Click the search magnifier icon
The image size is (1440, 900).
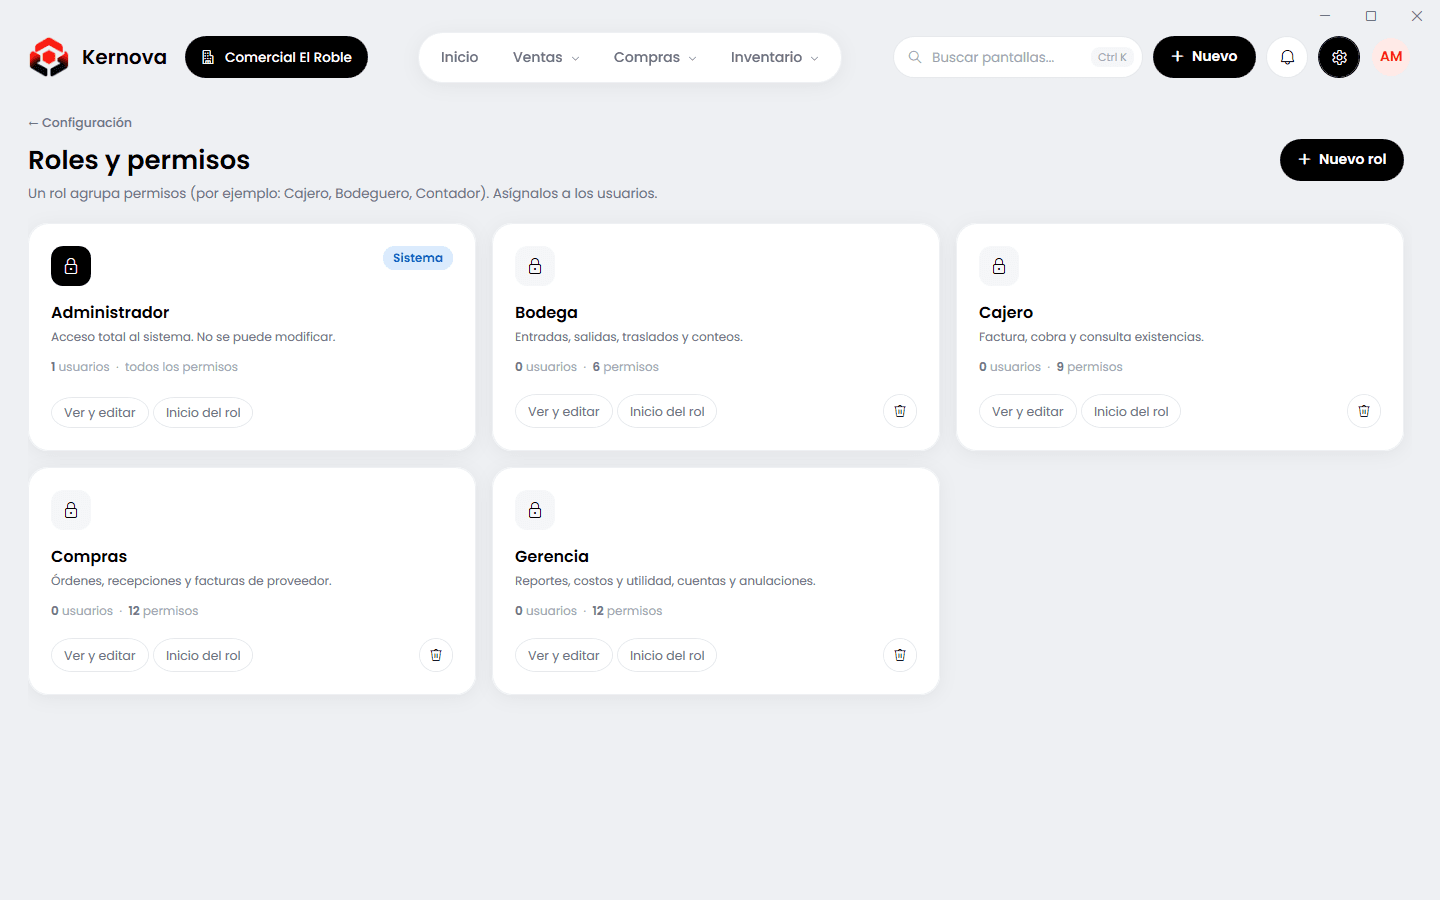[915, 57]
